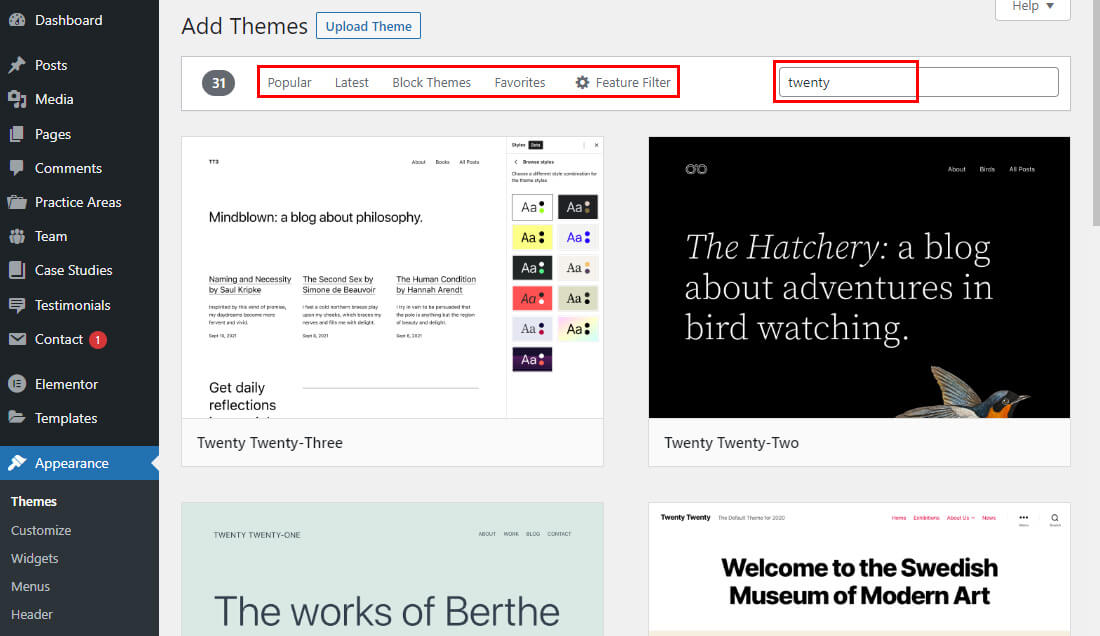
Task: Switch to the Latest themes tab
Action: (351, 82)
